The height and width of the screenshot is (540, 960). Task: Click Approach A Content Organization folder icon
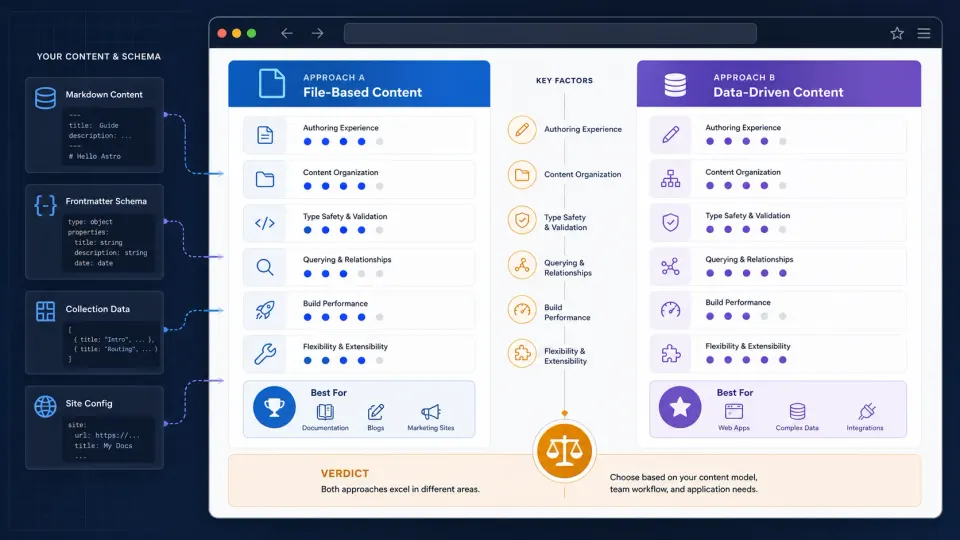(x=265, y=179)
